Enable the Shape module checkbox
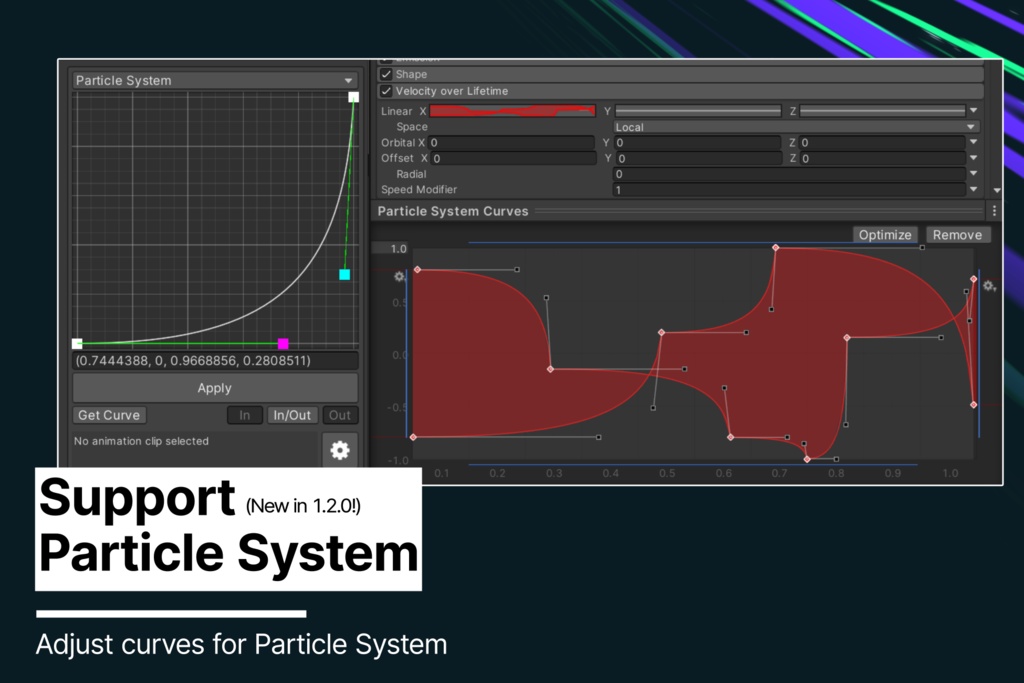Image resolution: width=1024 pixels, height=683 pixels. (x=386, y=74)
